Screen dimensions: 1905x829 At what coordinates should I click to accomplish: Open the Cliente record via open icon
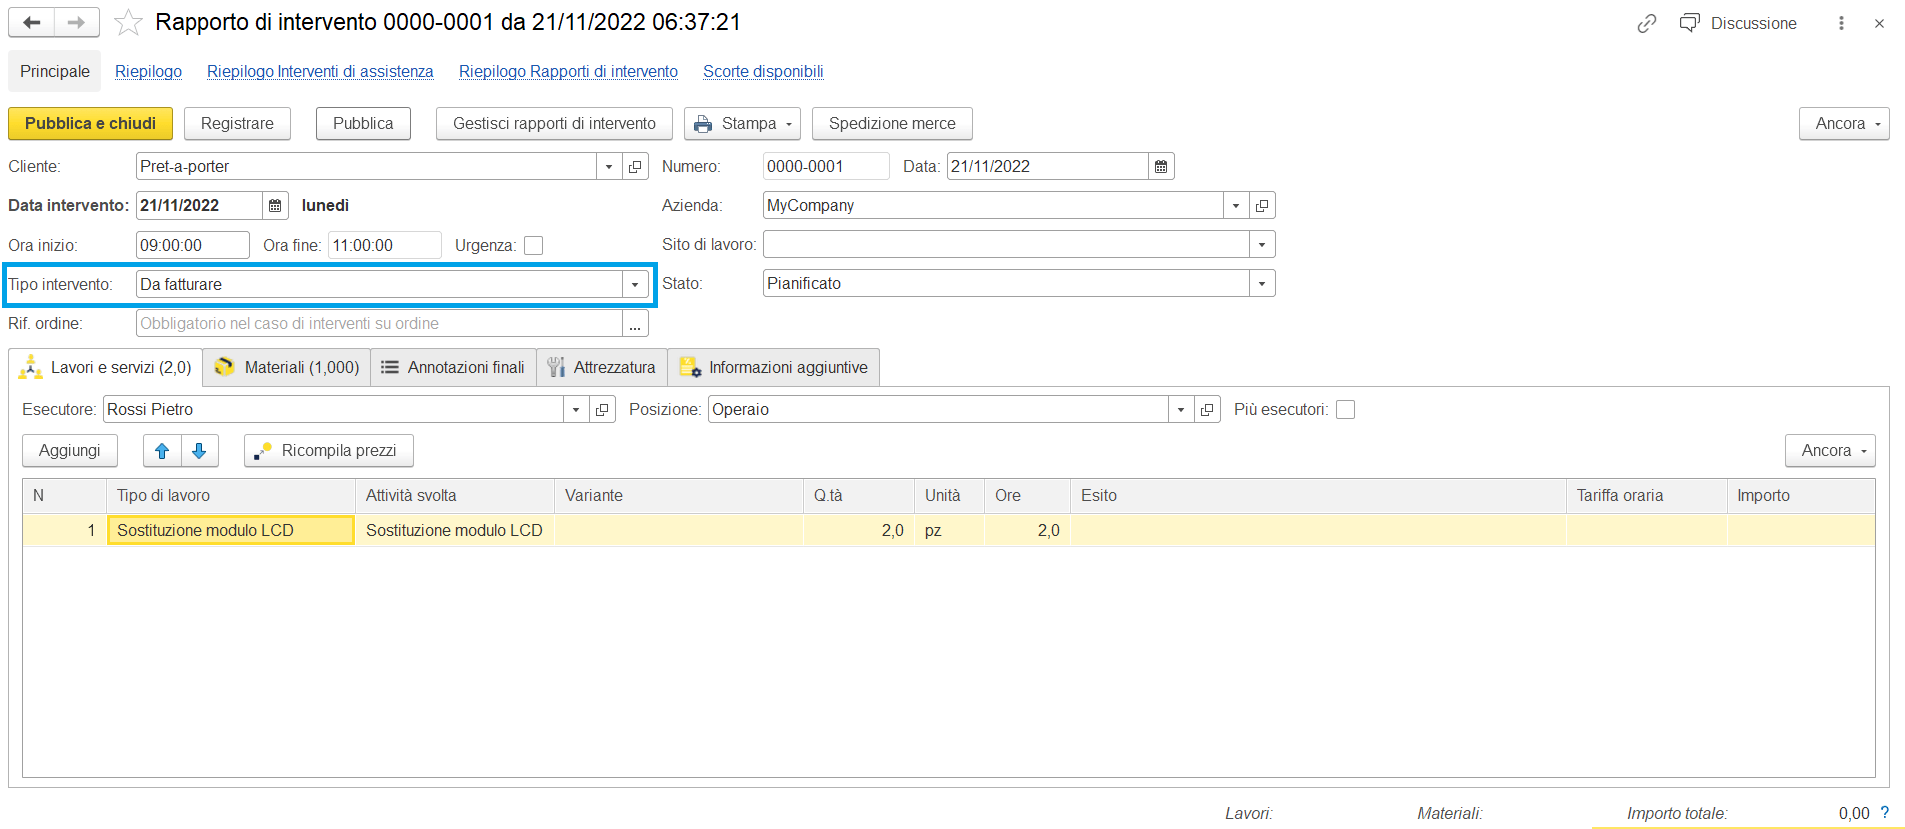[635, 166]
